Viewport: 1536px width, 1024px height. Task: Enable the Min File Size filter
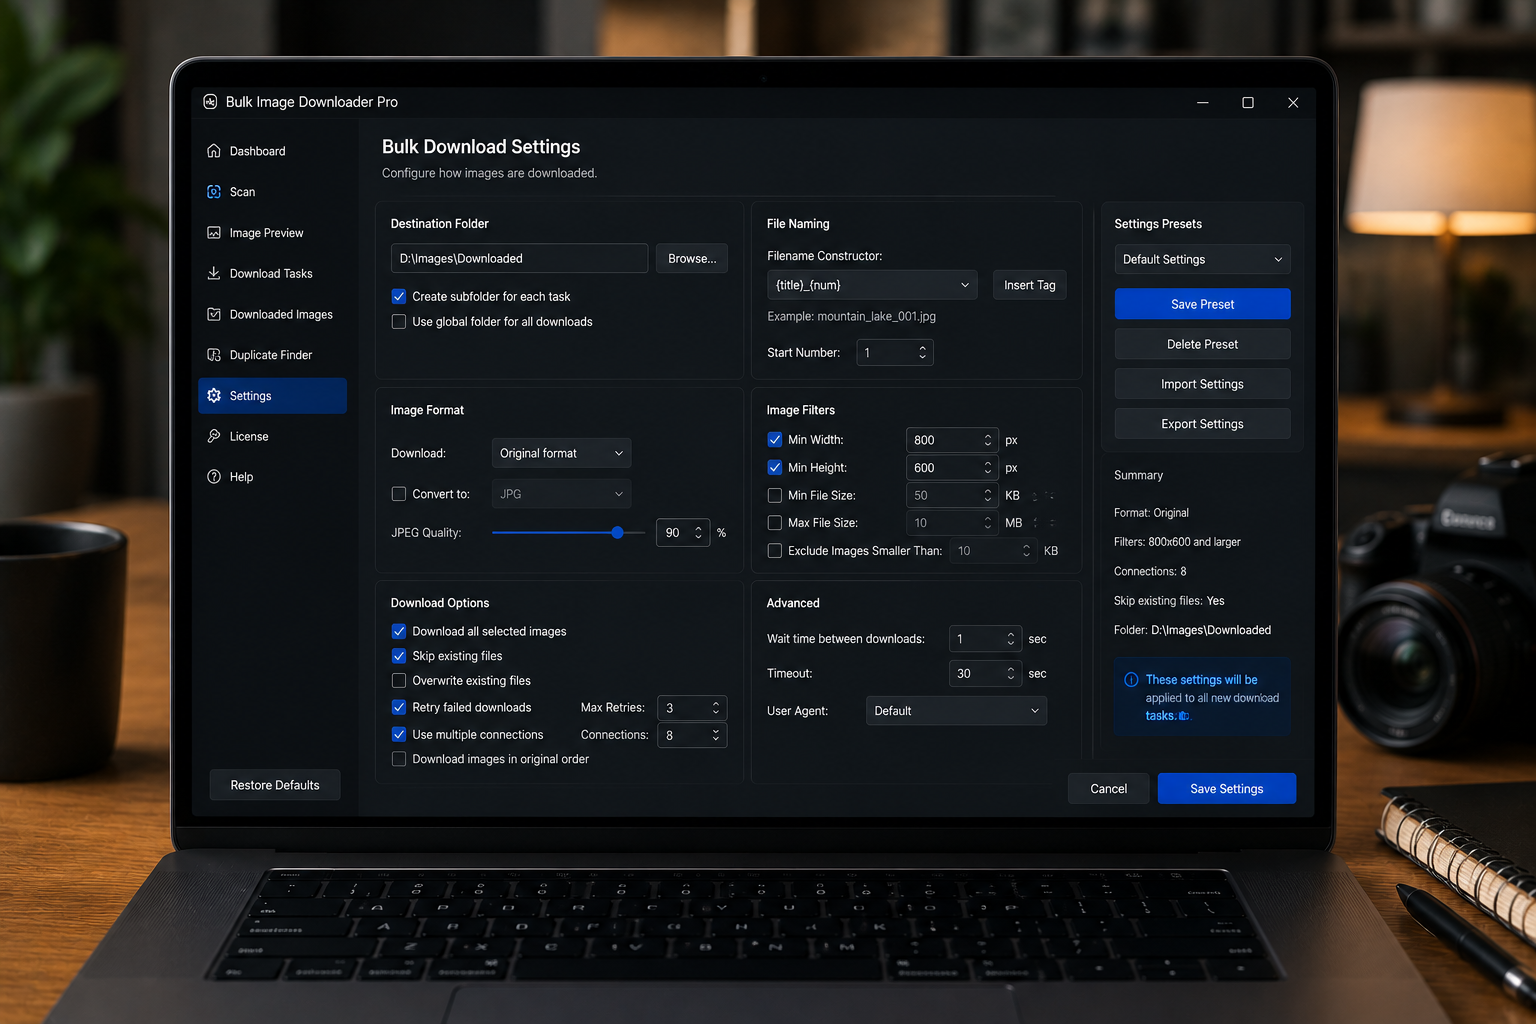click(774, 495)
